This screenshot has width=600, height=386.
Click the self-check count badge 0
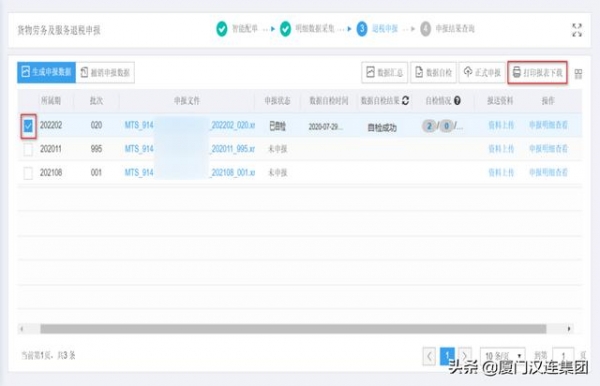446,126
